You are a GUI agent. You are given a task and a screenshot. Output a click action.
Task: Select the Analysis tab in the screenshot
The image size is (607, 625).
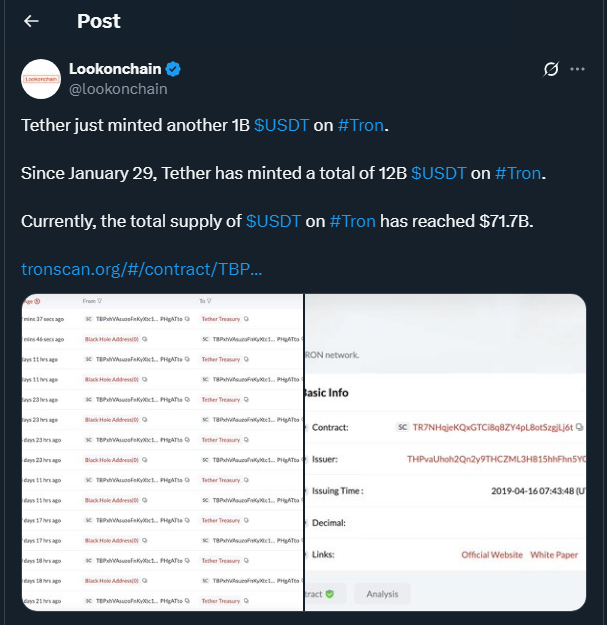tap(382, 594)
